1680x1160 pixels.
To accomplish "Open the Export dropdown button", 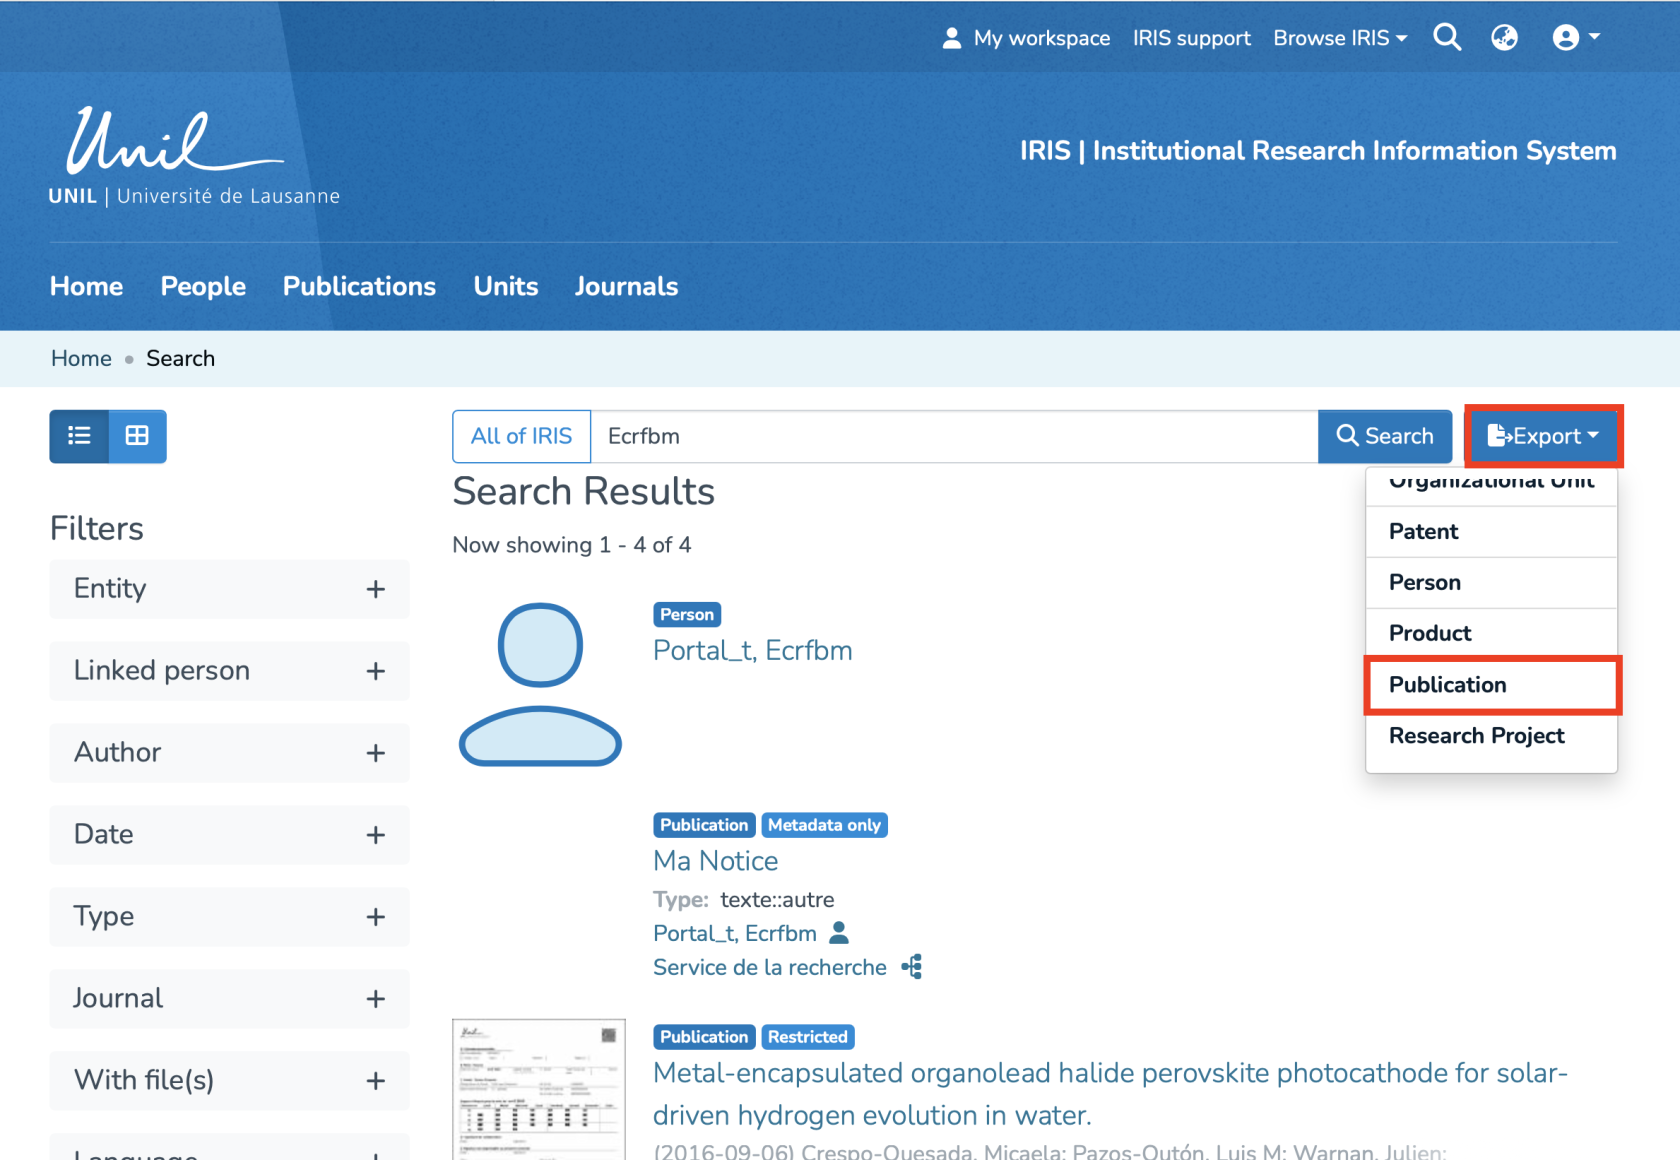I will (x=1543, y=436).
